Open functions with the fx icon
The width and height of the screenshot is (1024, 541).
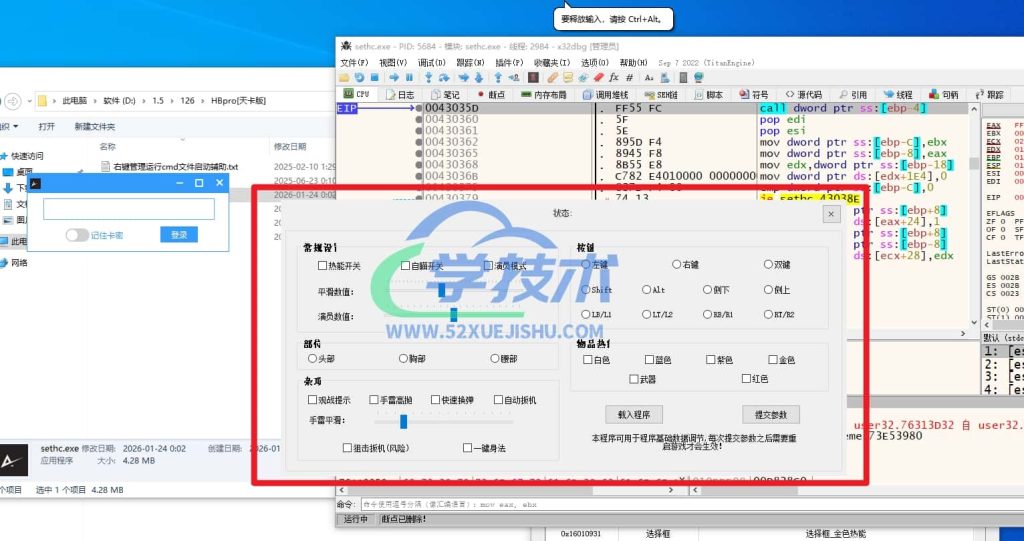coord(613,77)
